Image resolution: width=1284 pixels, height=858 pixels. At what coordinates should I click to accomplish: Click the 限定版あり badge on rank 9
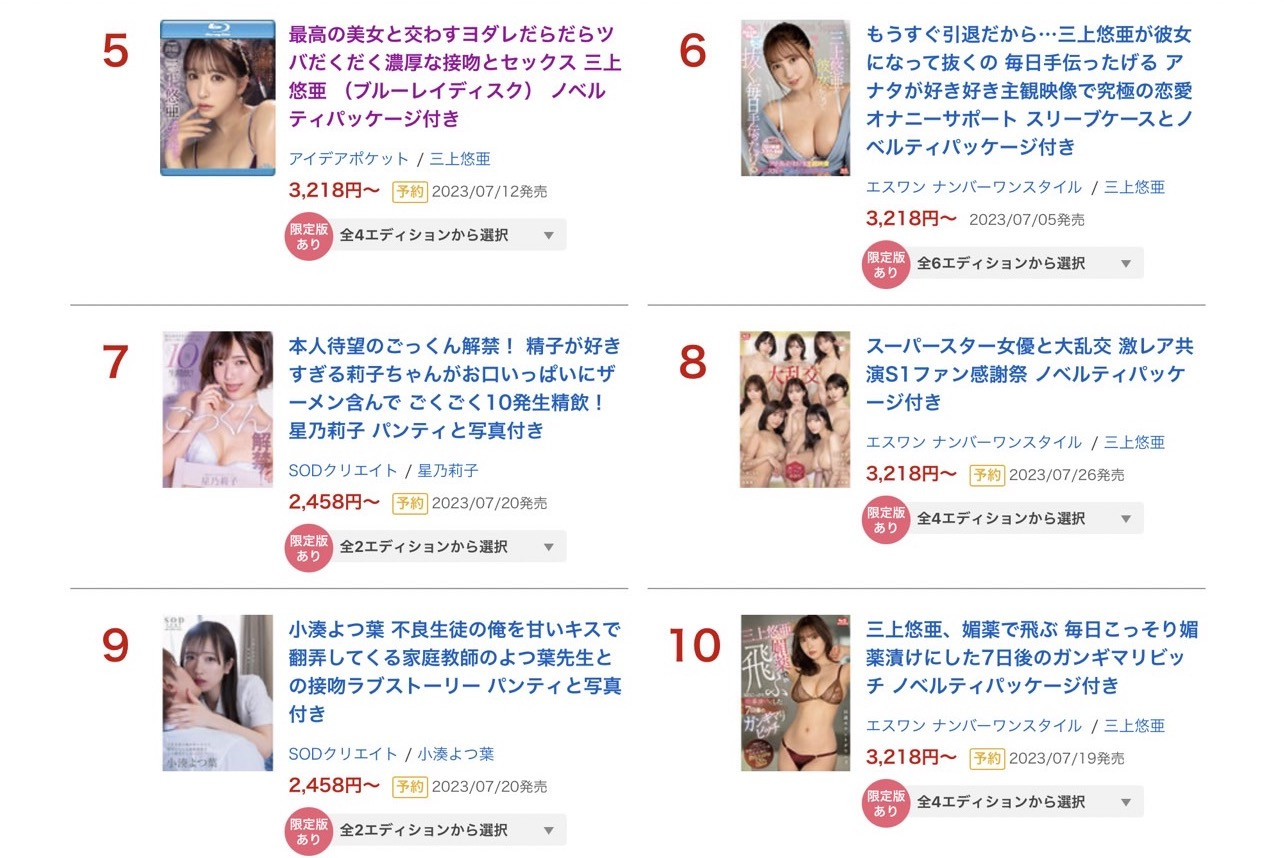309,830
